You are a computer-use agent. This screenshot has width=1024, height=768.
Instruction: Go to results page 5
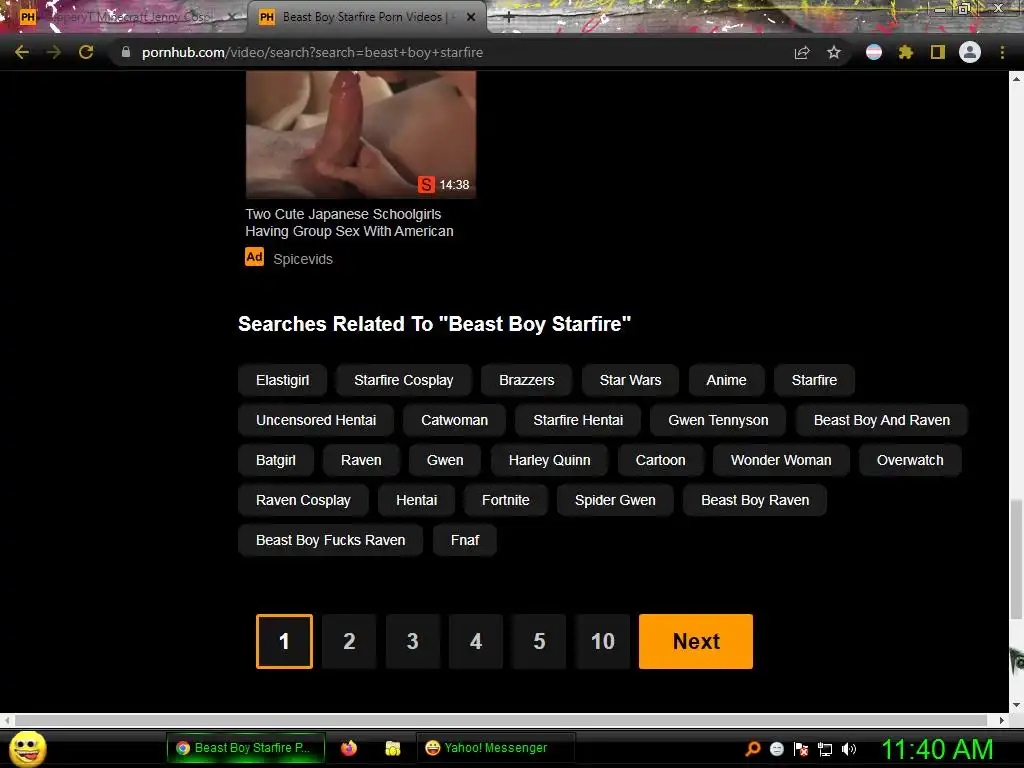point(539,641)
